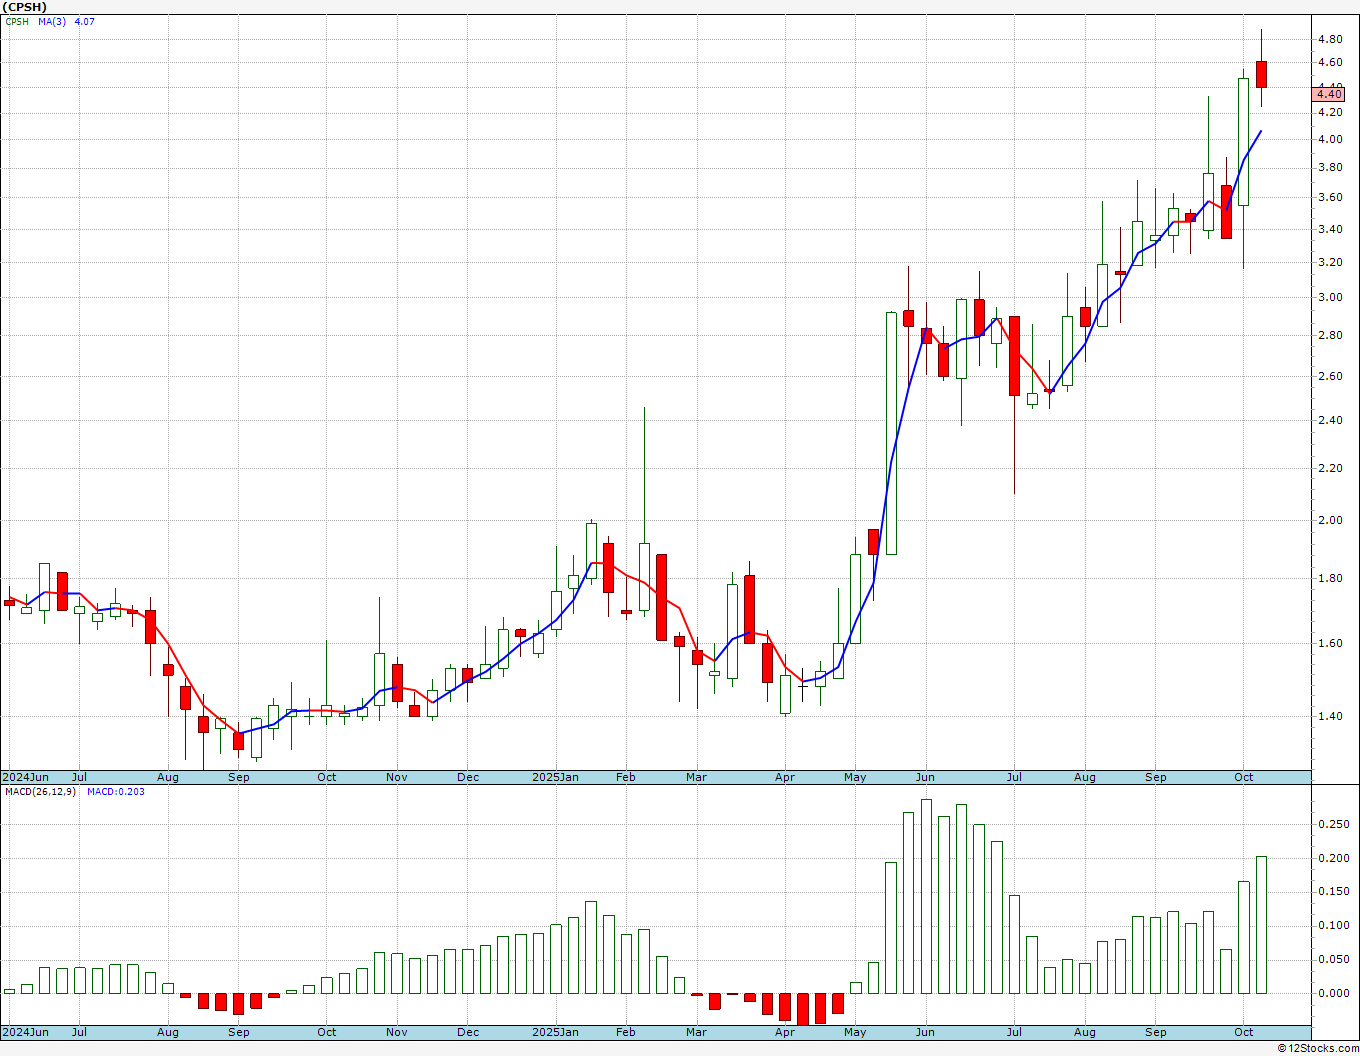Click the 4.80 price axis label
1360x1056 pixels.
click(1330, 40)
